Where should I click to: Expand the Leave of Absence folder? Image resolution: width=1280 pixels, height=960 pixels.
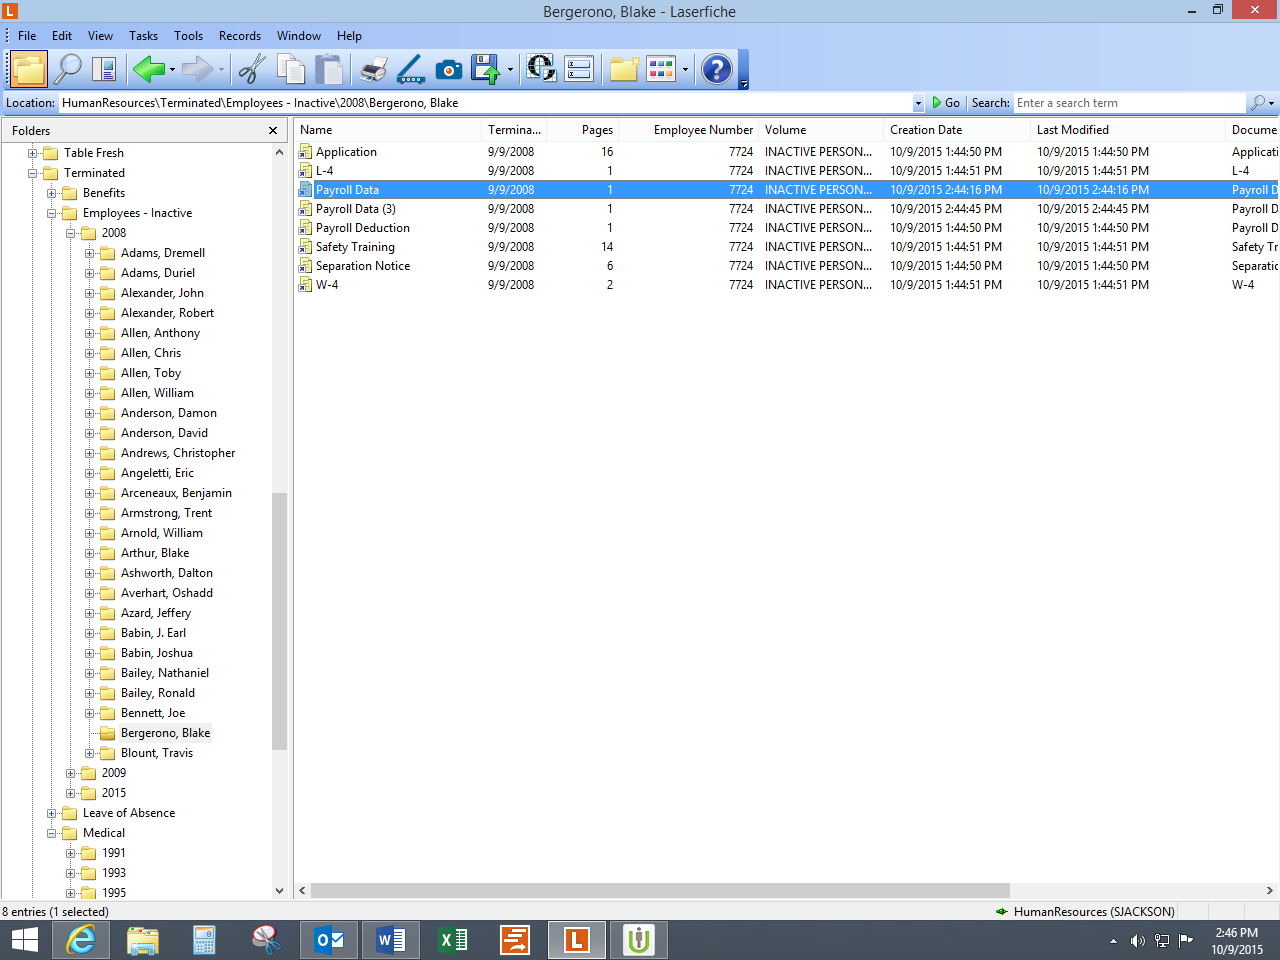pyautogui.click(x=52, y=813)
